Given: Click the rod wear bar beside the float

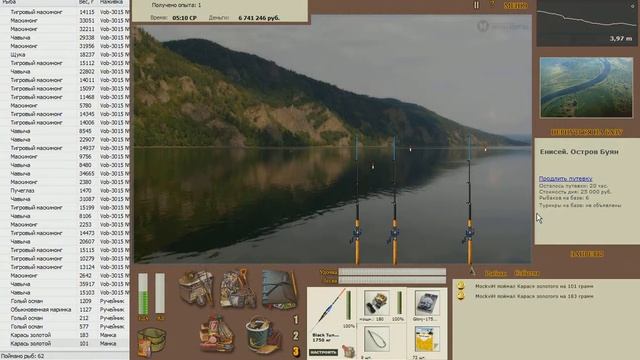Looking at the screenshot, I should coord(349,305).
